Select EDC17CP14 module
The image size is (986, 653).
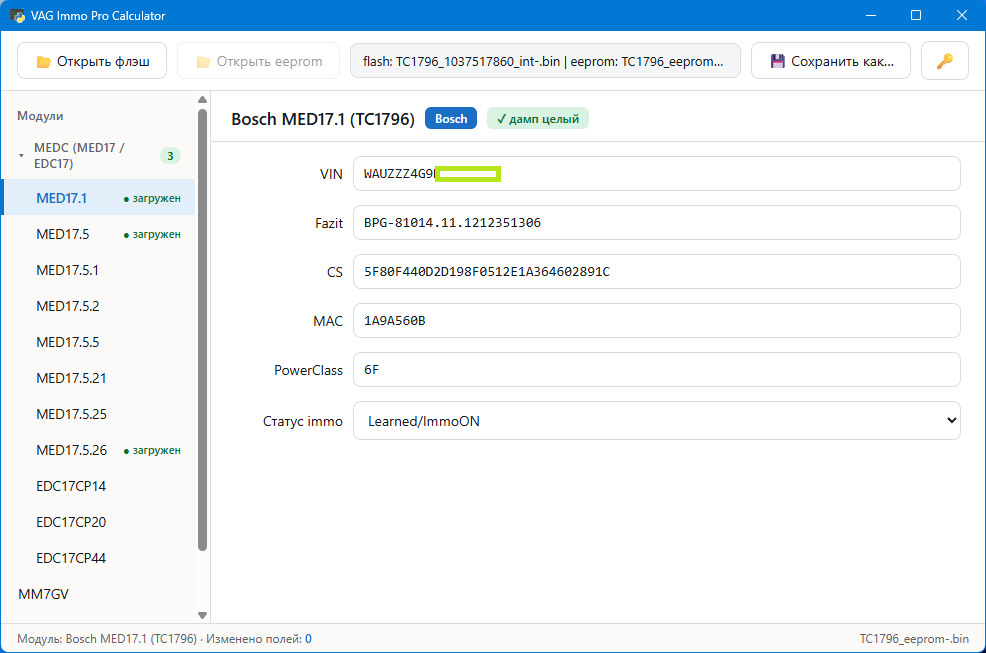coord(97,486)
